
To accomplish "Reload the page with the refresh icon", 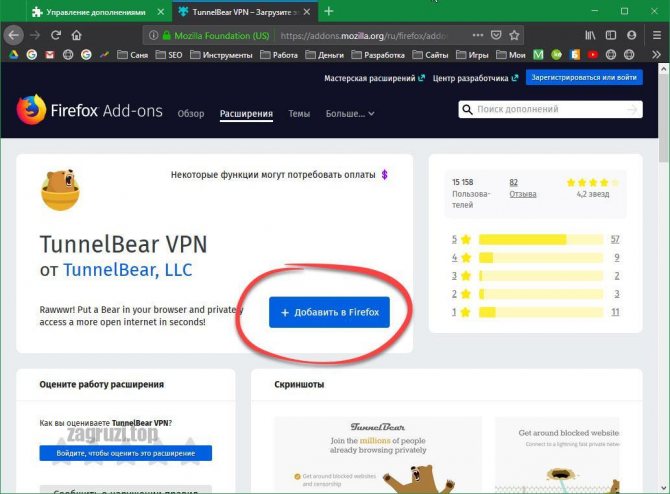I will pos(56,35).
